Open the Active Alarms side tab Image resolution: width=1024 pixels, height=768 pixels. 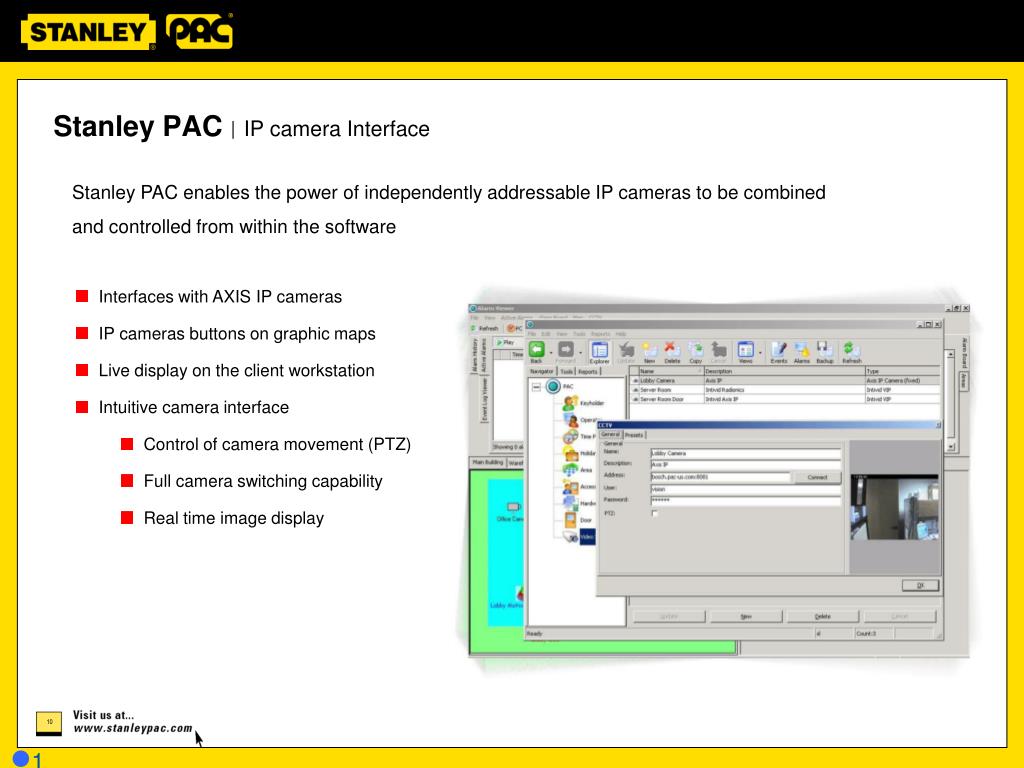tap(484, 355)
